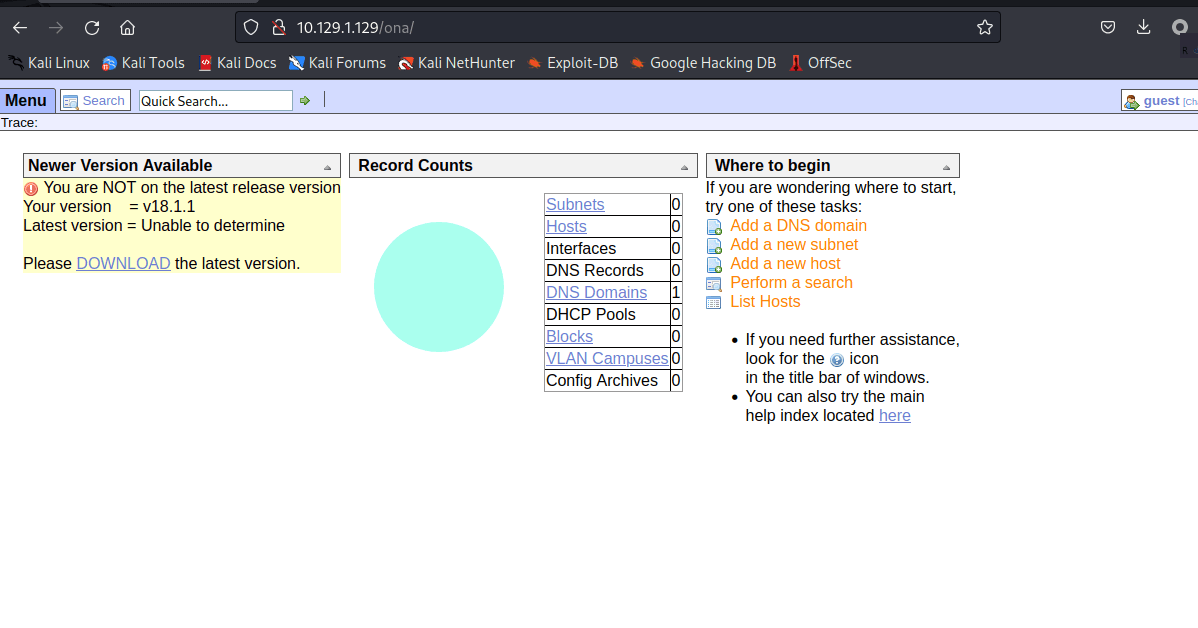Reload the page in browser

click(92, 28)
